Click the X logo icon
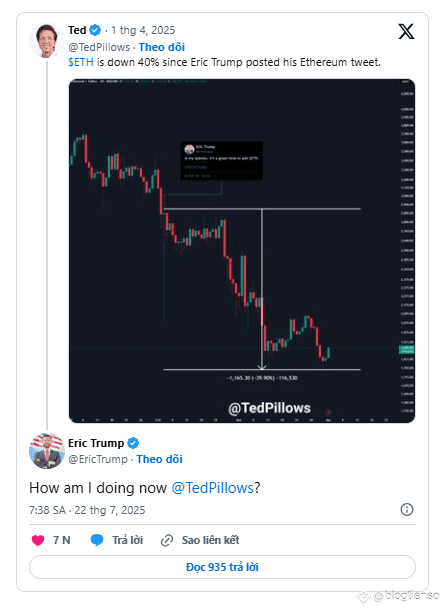Screen dimensions: 447x613 point(406,31)
